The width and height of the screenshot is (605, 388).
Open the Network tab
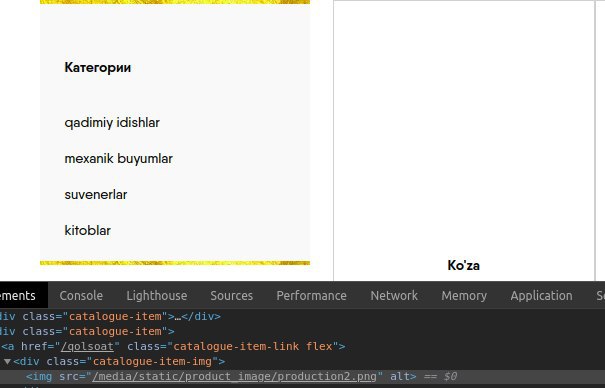(x=394, y=295)
